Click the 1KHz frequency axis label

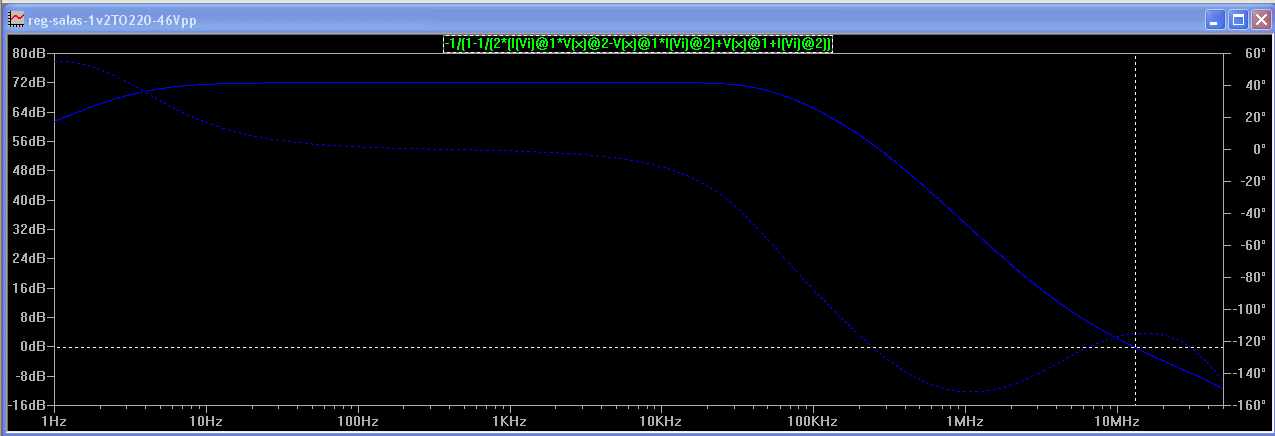coord(510,423)
